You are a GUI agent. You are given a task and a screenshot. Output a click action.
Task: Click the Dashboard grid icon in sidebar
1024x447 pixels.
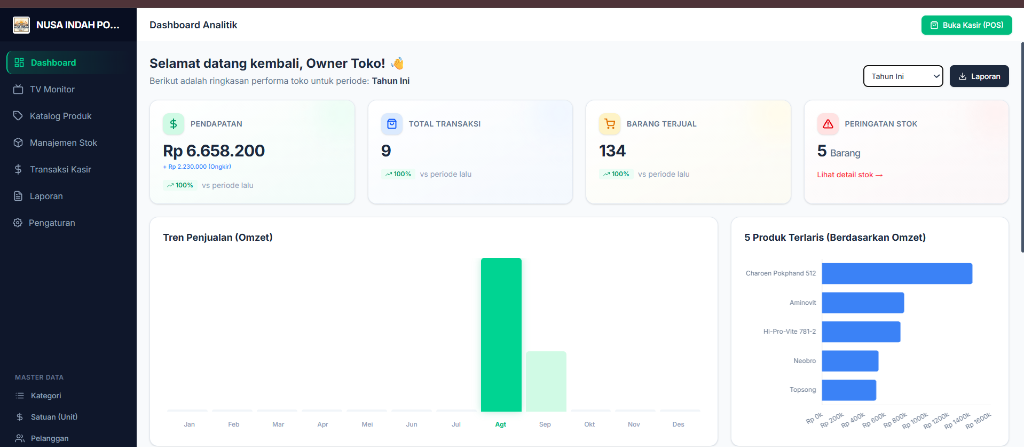coord(19,63)
